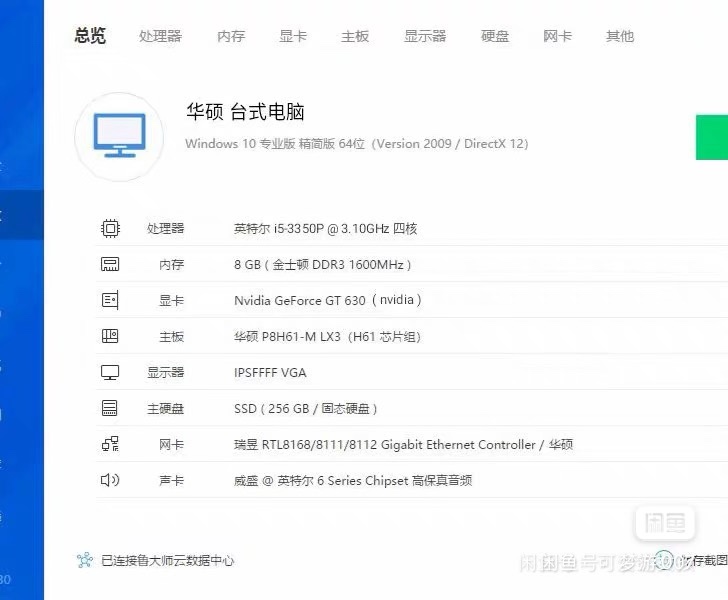
Task: Select Nvidia GeForce GT 630 text
Action: (x=328, y=300)
